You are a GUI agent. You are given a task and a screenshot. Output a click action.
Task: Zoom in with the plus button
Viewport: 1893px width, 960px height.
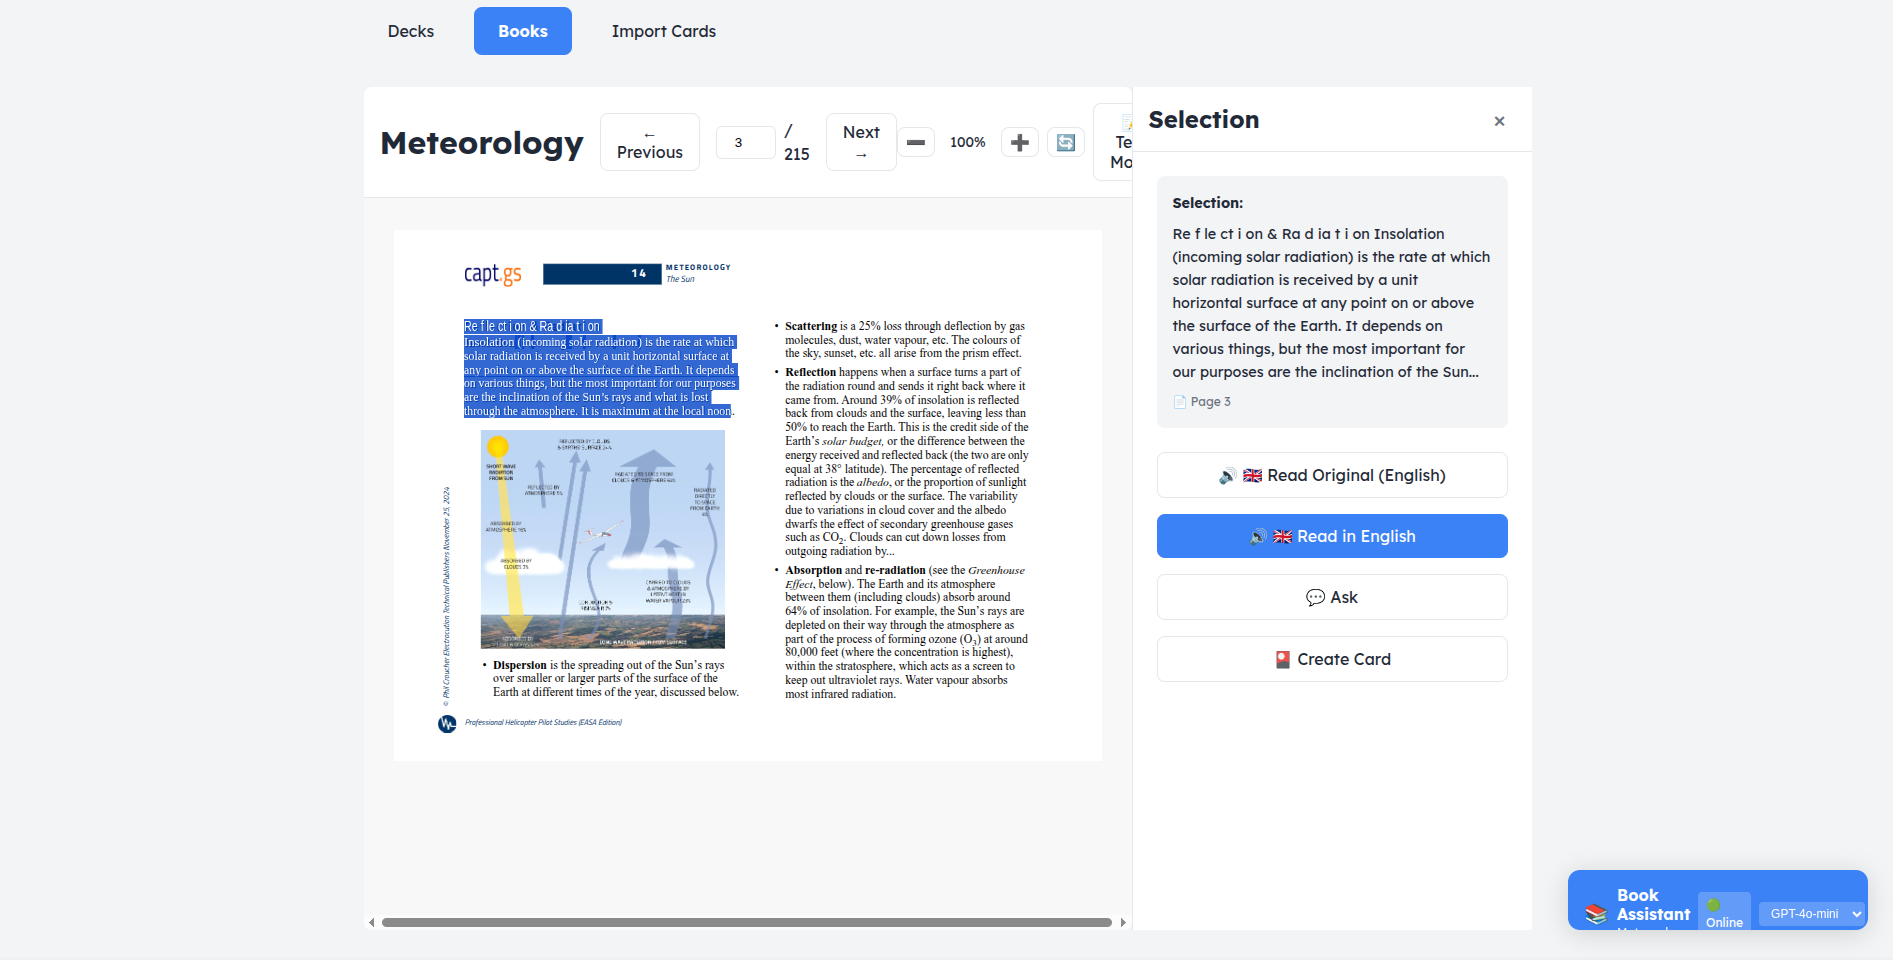1019,143
